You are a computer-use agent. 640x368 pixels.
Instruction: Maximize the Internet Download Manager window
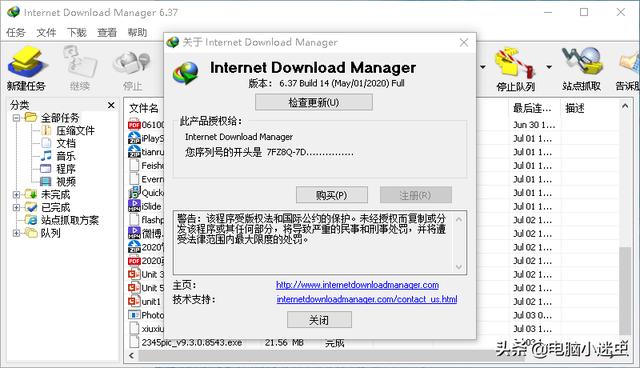[x=584, y=12]
